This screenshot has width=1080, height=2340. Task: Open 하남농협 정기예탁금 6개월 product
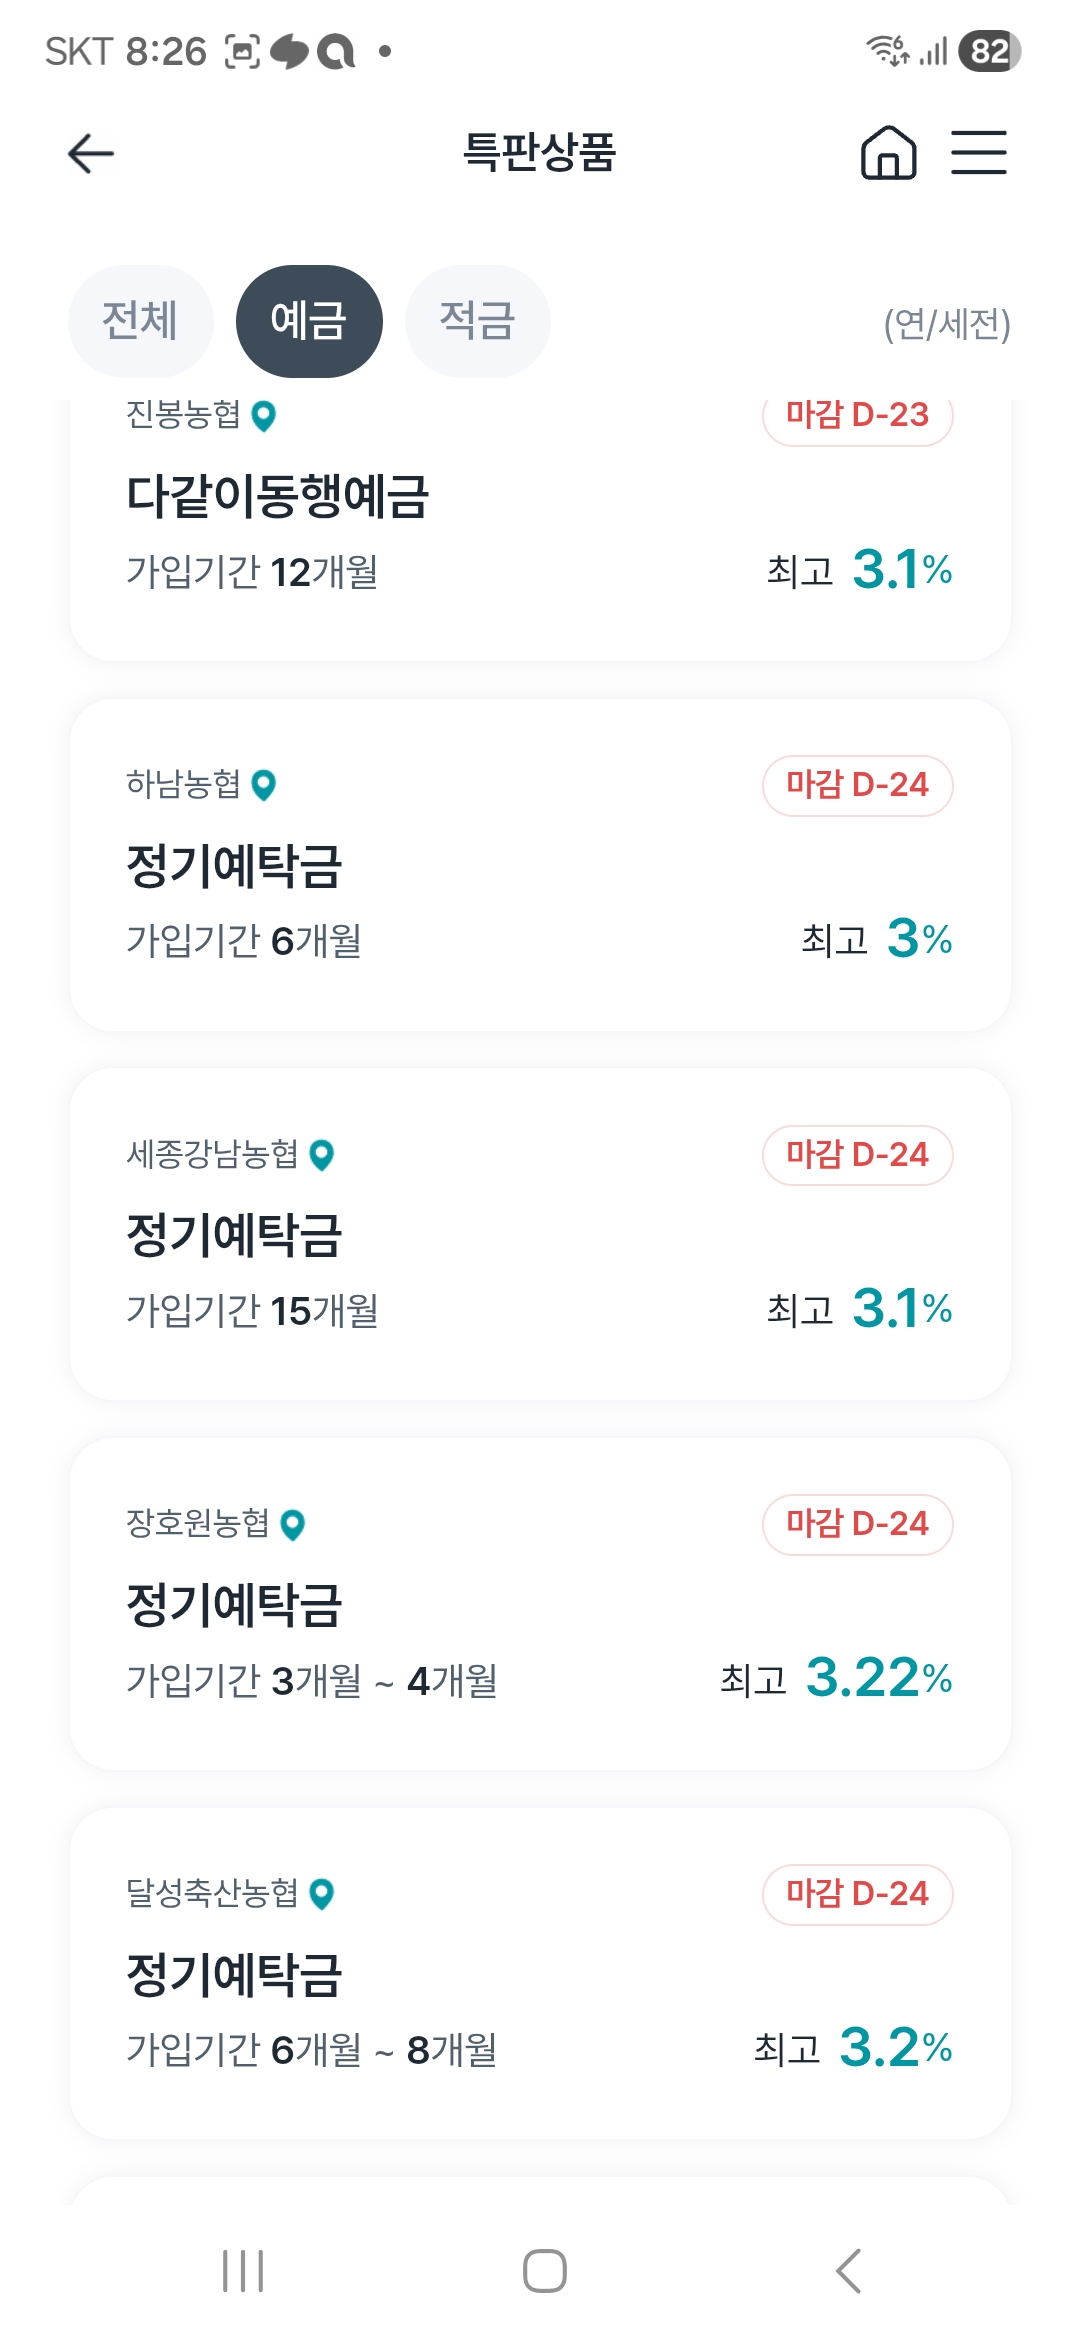540,866
